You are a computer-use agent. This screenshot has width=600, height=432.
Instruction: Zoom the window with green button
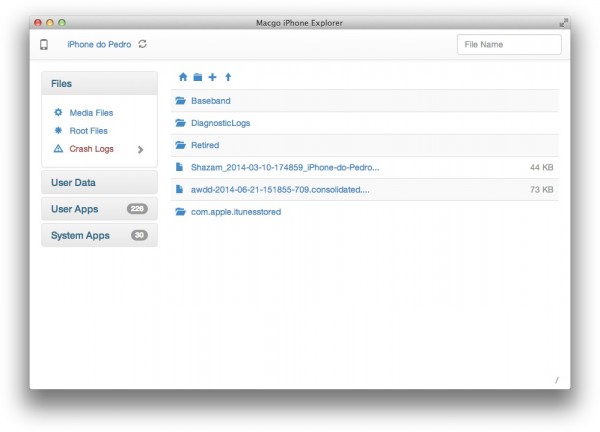pos(62,23)
